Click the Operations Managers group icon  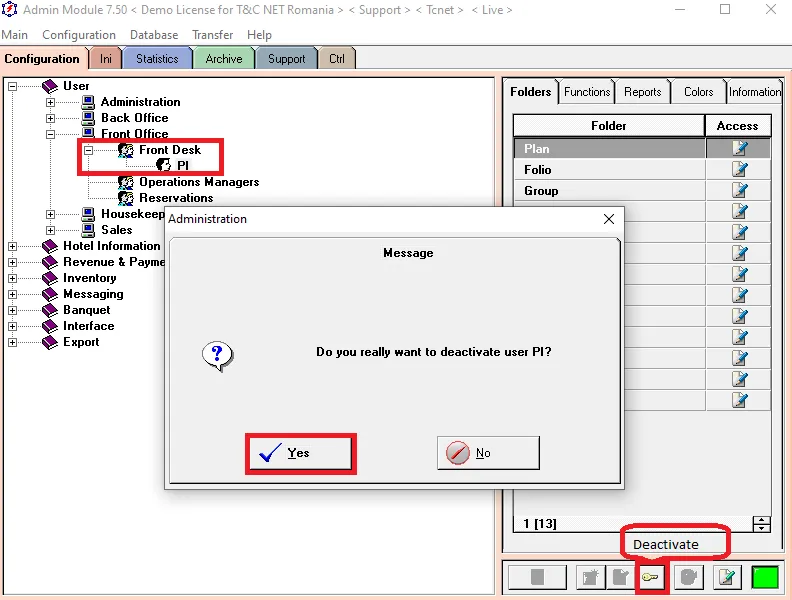[126, 182]
